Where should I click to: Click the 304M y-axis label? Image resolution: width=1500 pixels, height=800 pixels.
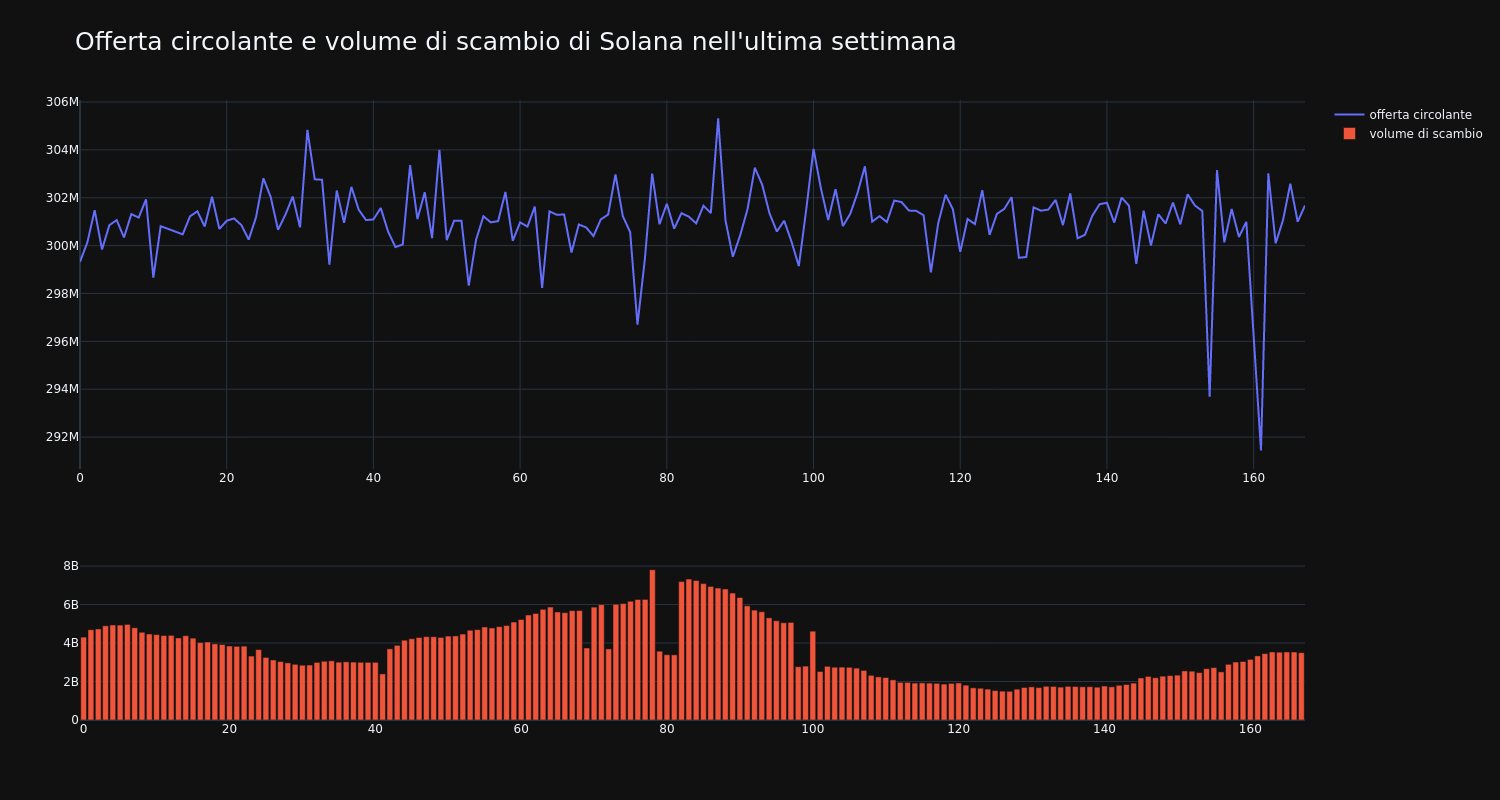coord(62,150)
